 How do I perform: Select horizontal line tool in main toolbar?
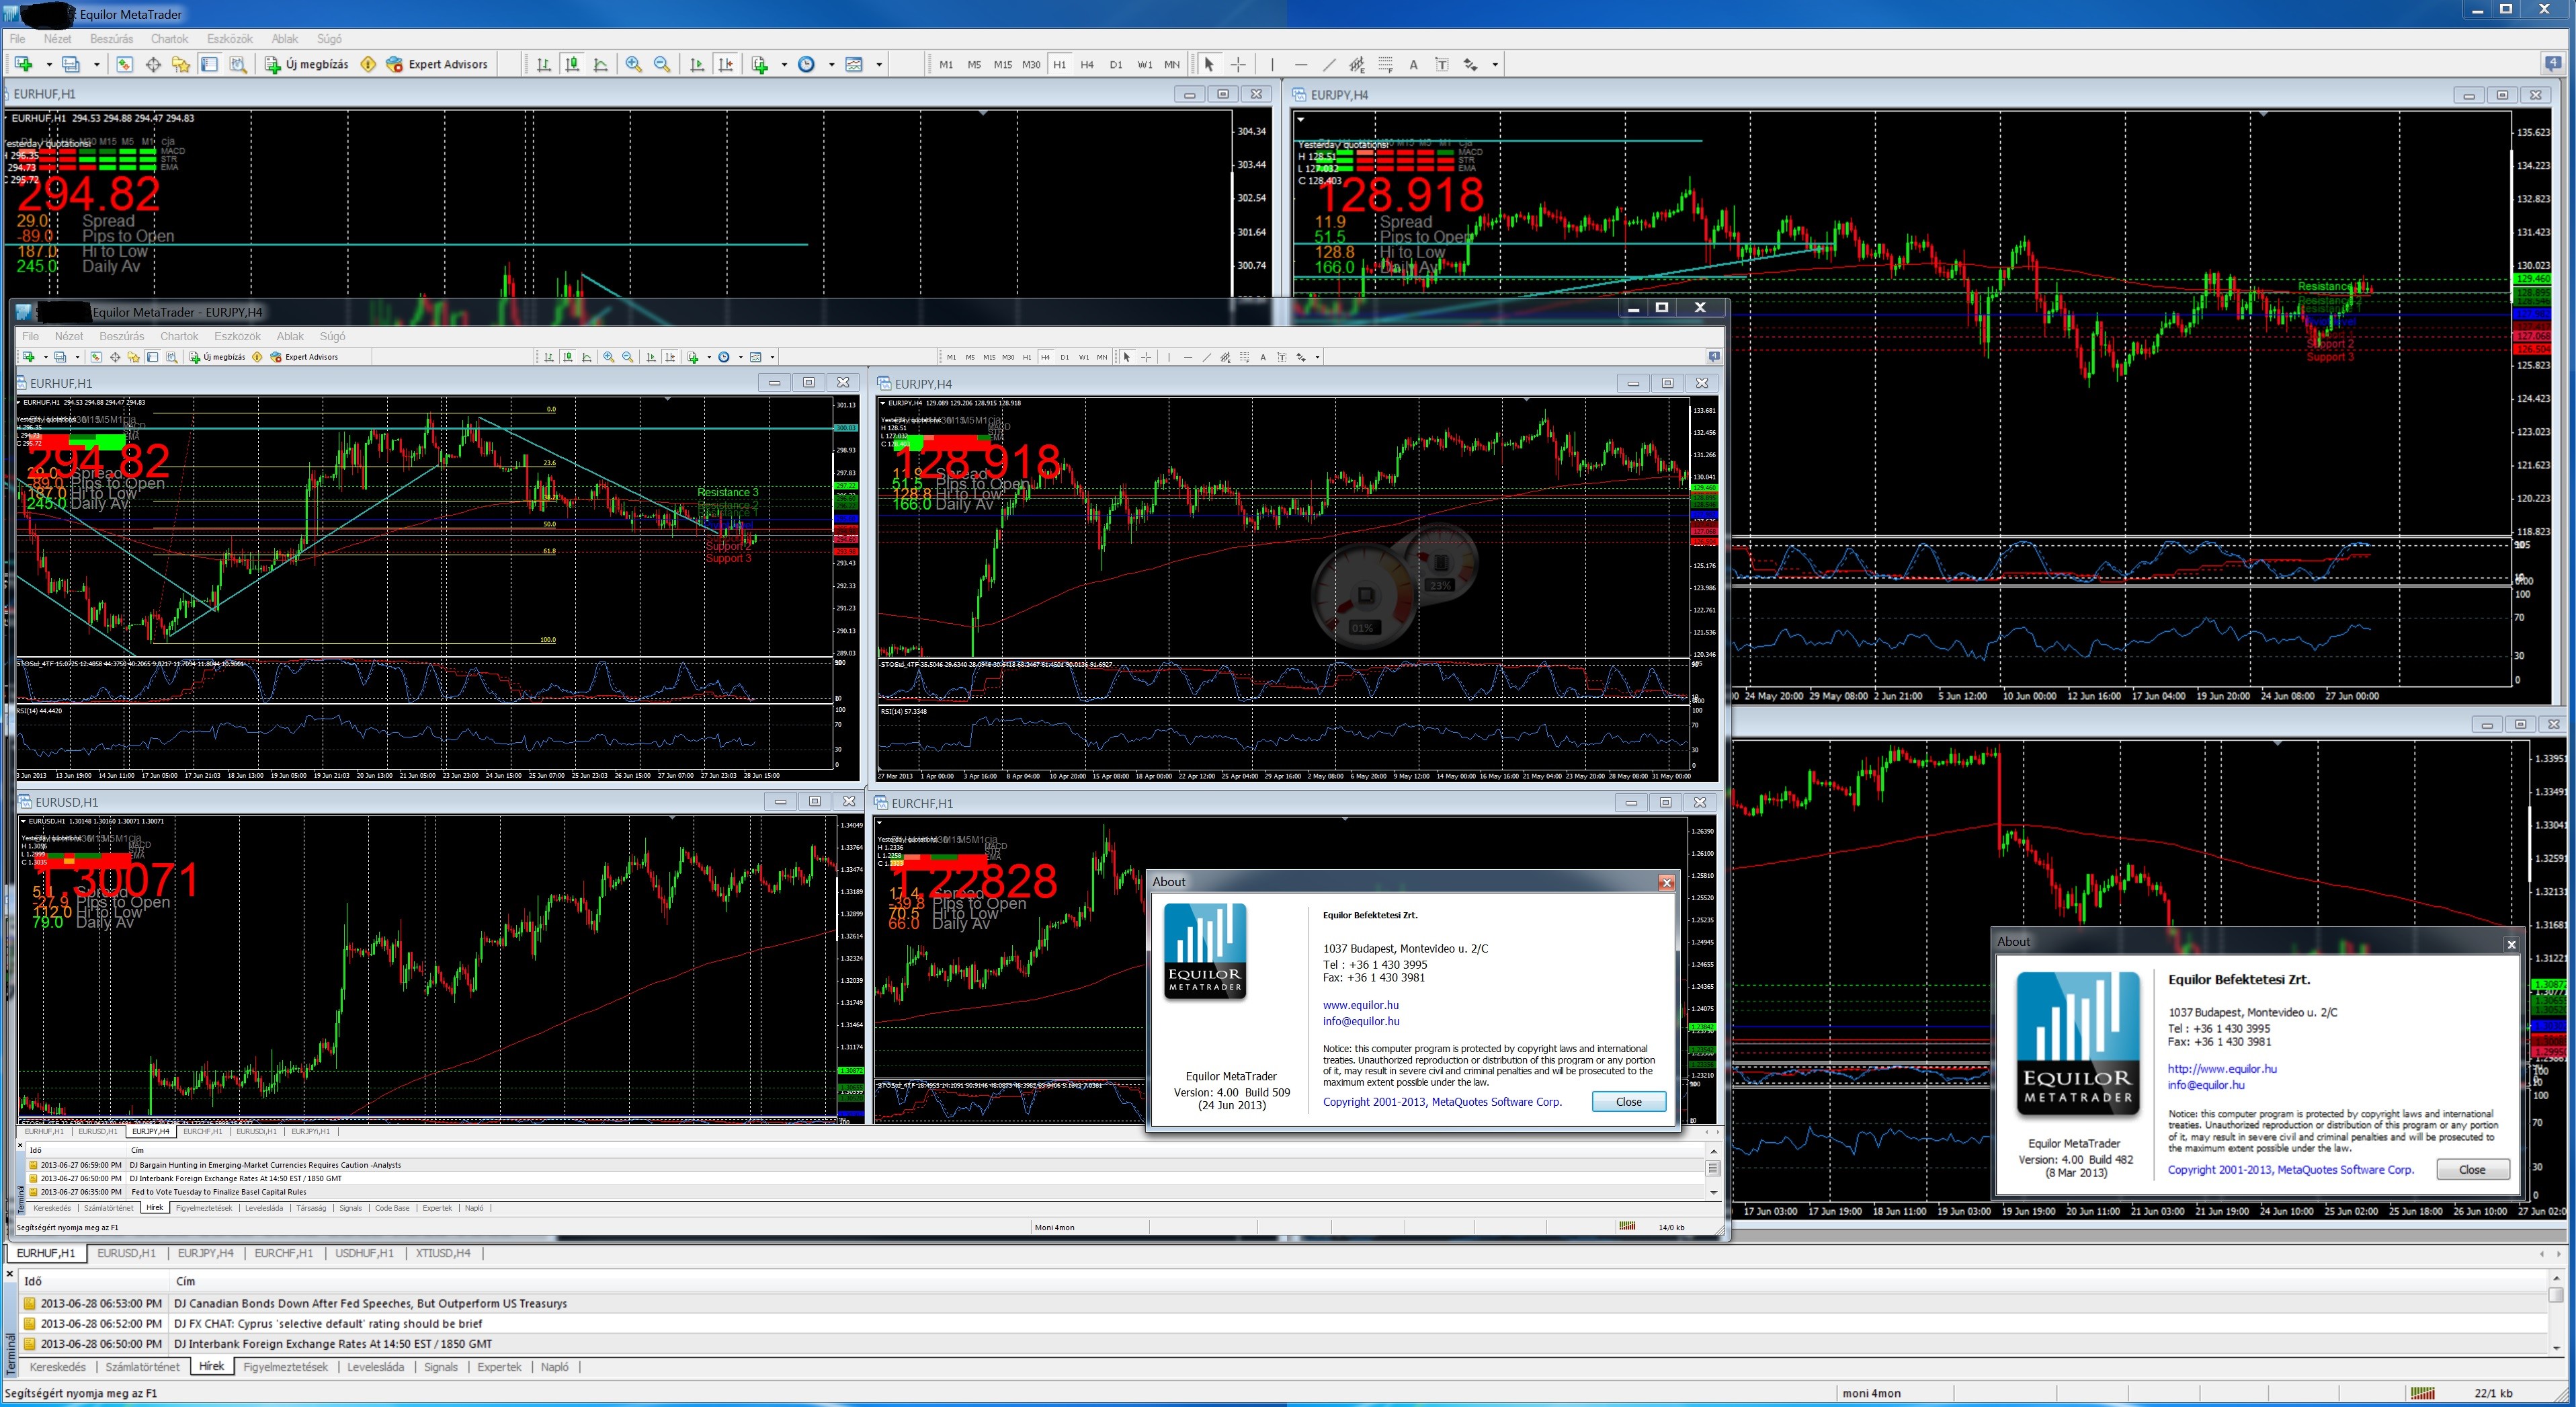pos(1301,64)
